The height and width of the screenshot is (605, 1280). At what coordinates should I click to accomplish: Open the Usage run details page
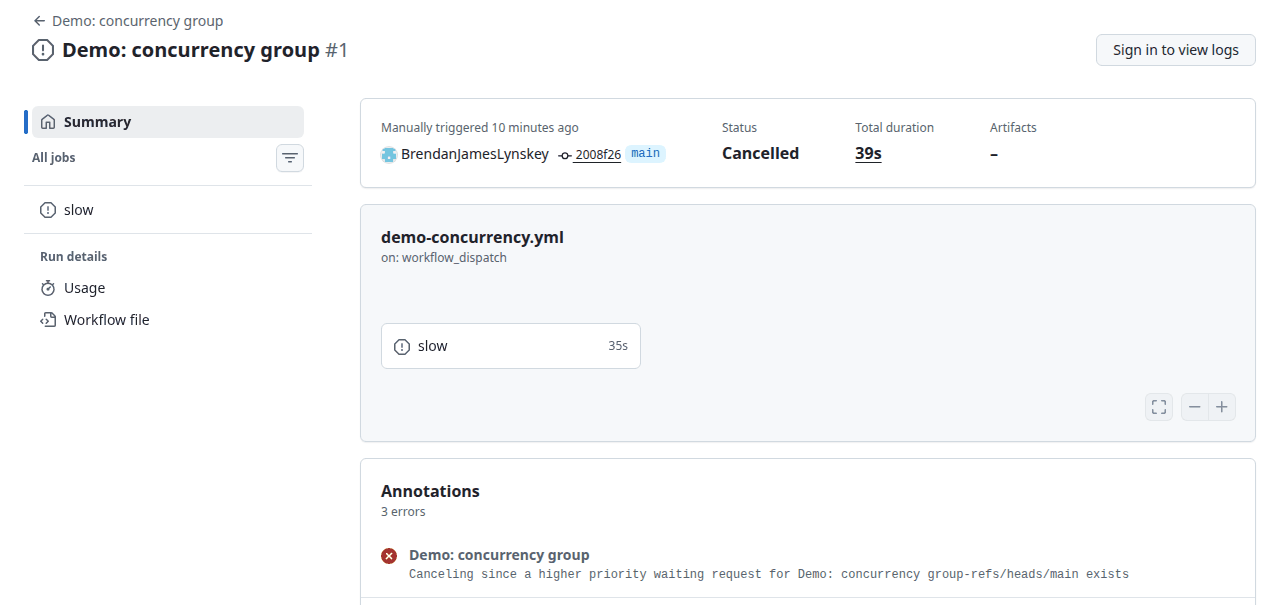168,288
